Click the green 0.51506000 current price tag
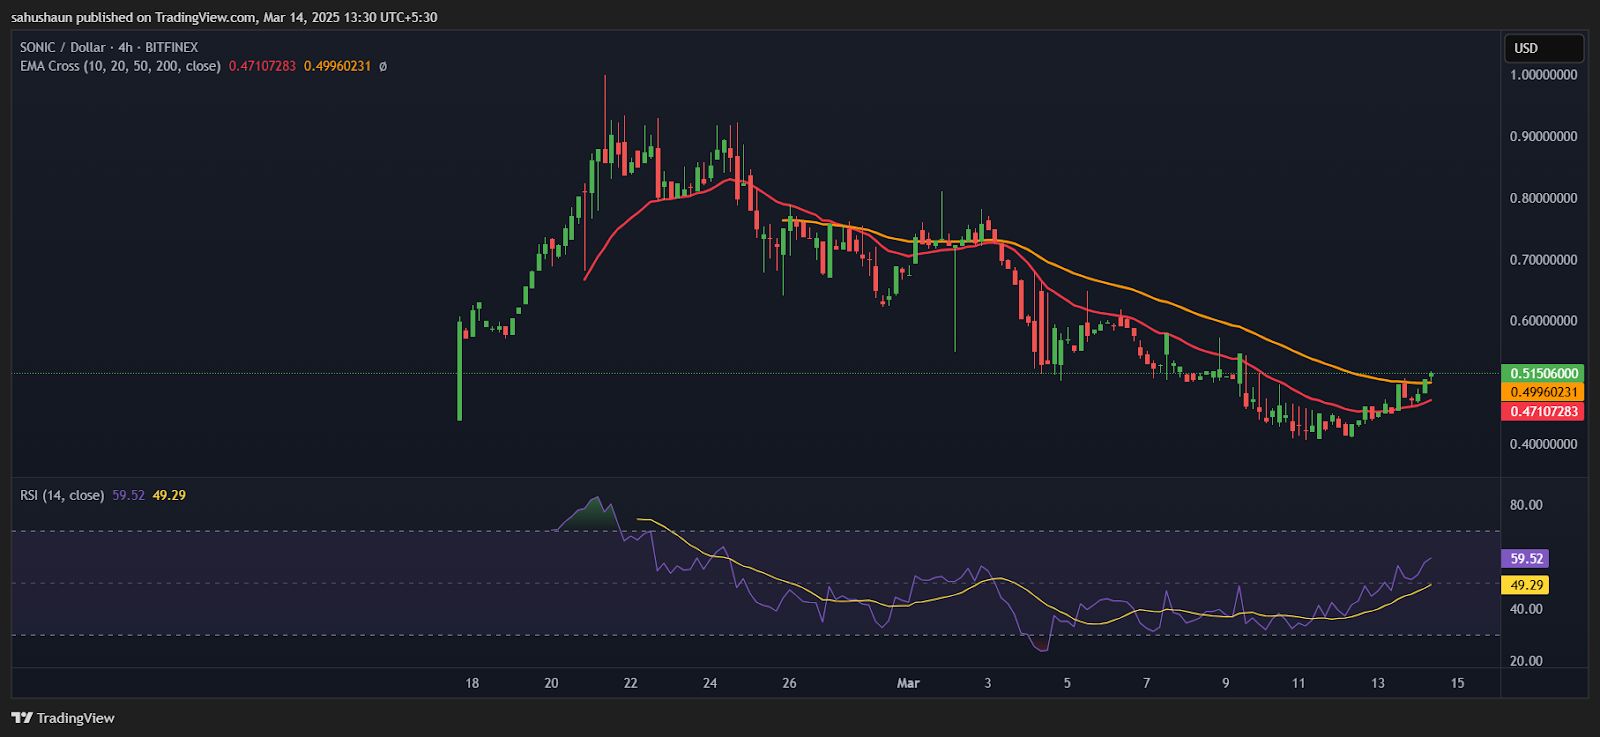1600x737 pixels. tap(1544, 373)
